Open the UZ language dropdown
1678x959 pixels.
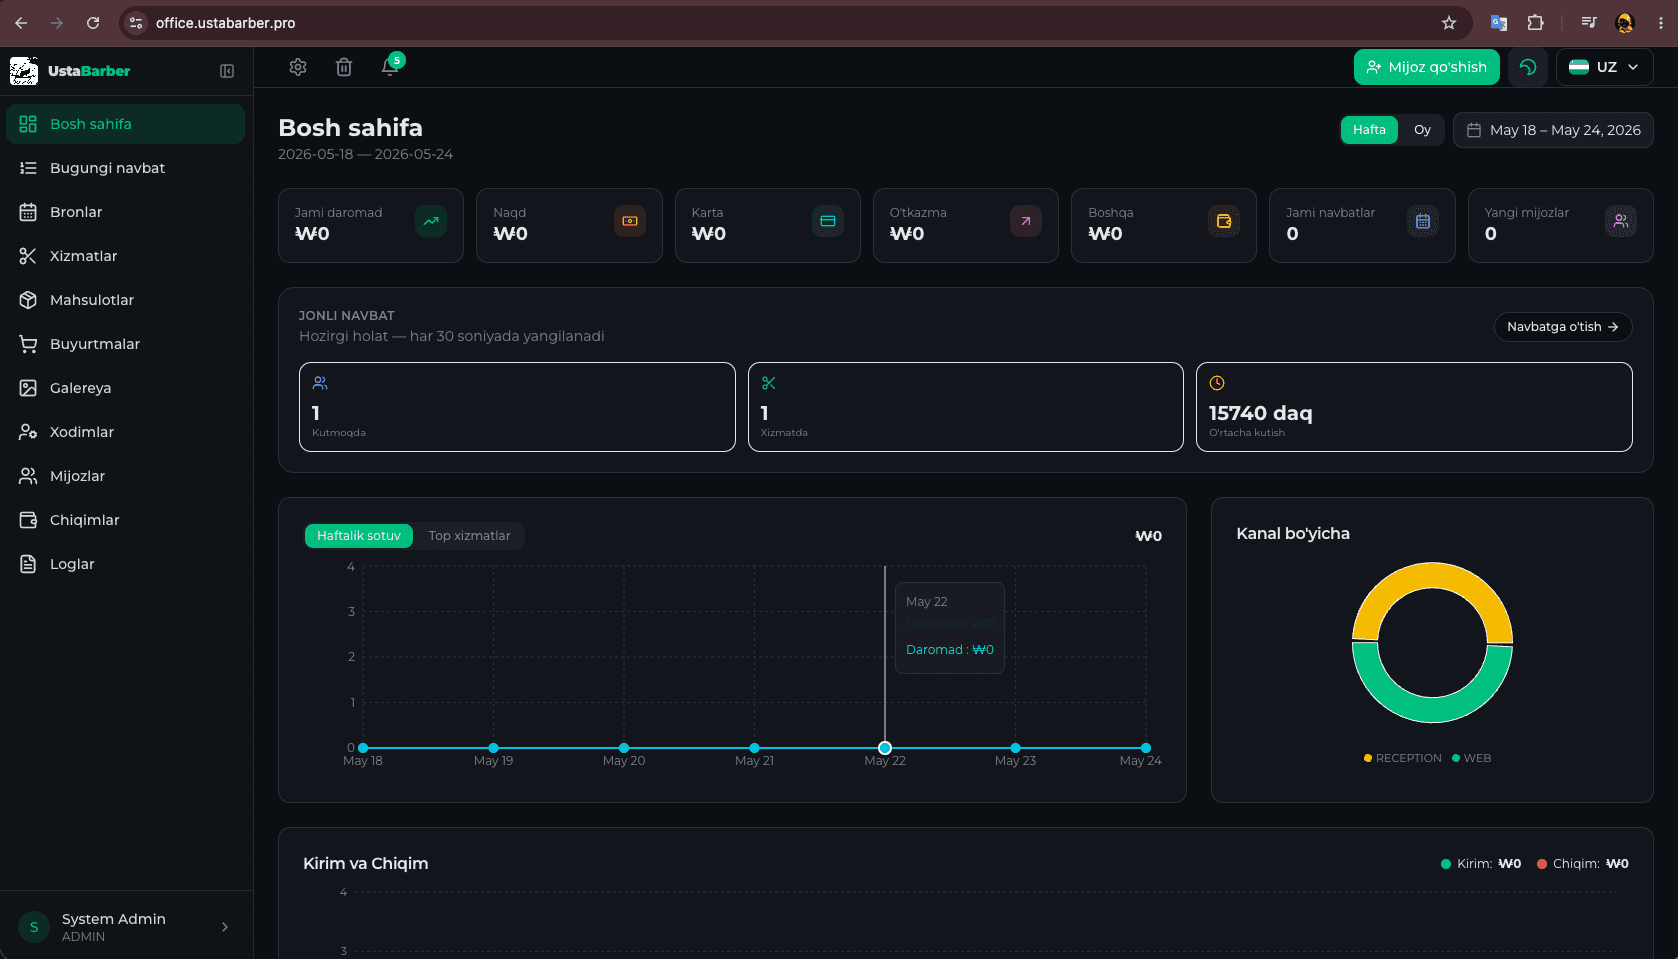[x=1604, y=67]
